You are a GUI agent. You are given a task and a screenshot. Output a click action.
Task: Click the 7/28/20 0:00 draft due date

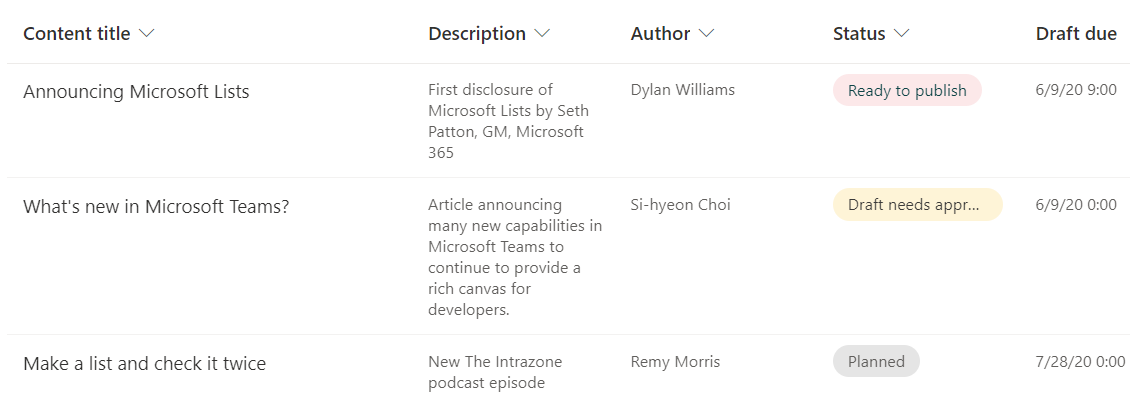[x=1080, y=362]
